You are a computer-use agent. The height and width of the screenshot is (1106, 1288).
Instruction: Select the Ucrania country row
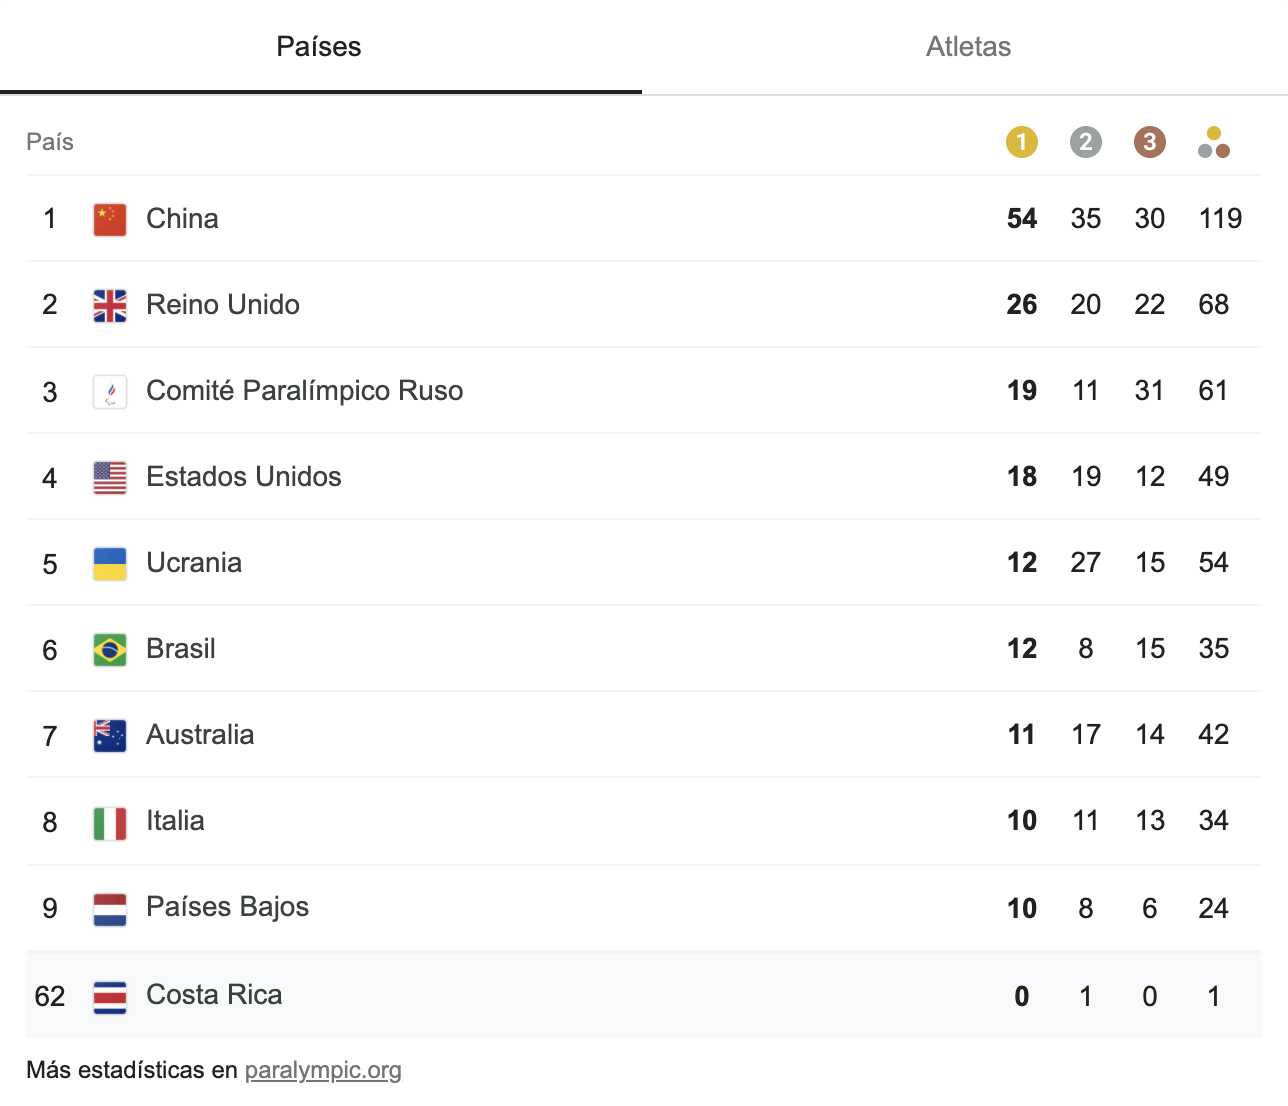pyautogui.click(x=644, y=563)
